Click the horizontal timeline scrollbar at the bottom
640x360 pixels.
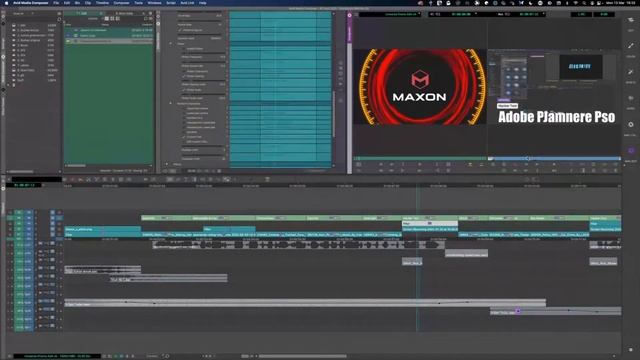pos(302,356)
